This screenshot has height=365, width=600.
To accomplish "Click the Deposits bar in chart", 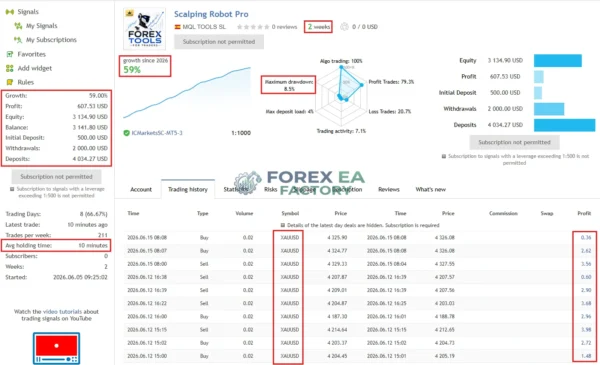I will pos(564,125).
